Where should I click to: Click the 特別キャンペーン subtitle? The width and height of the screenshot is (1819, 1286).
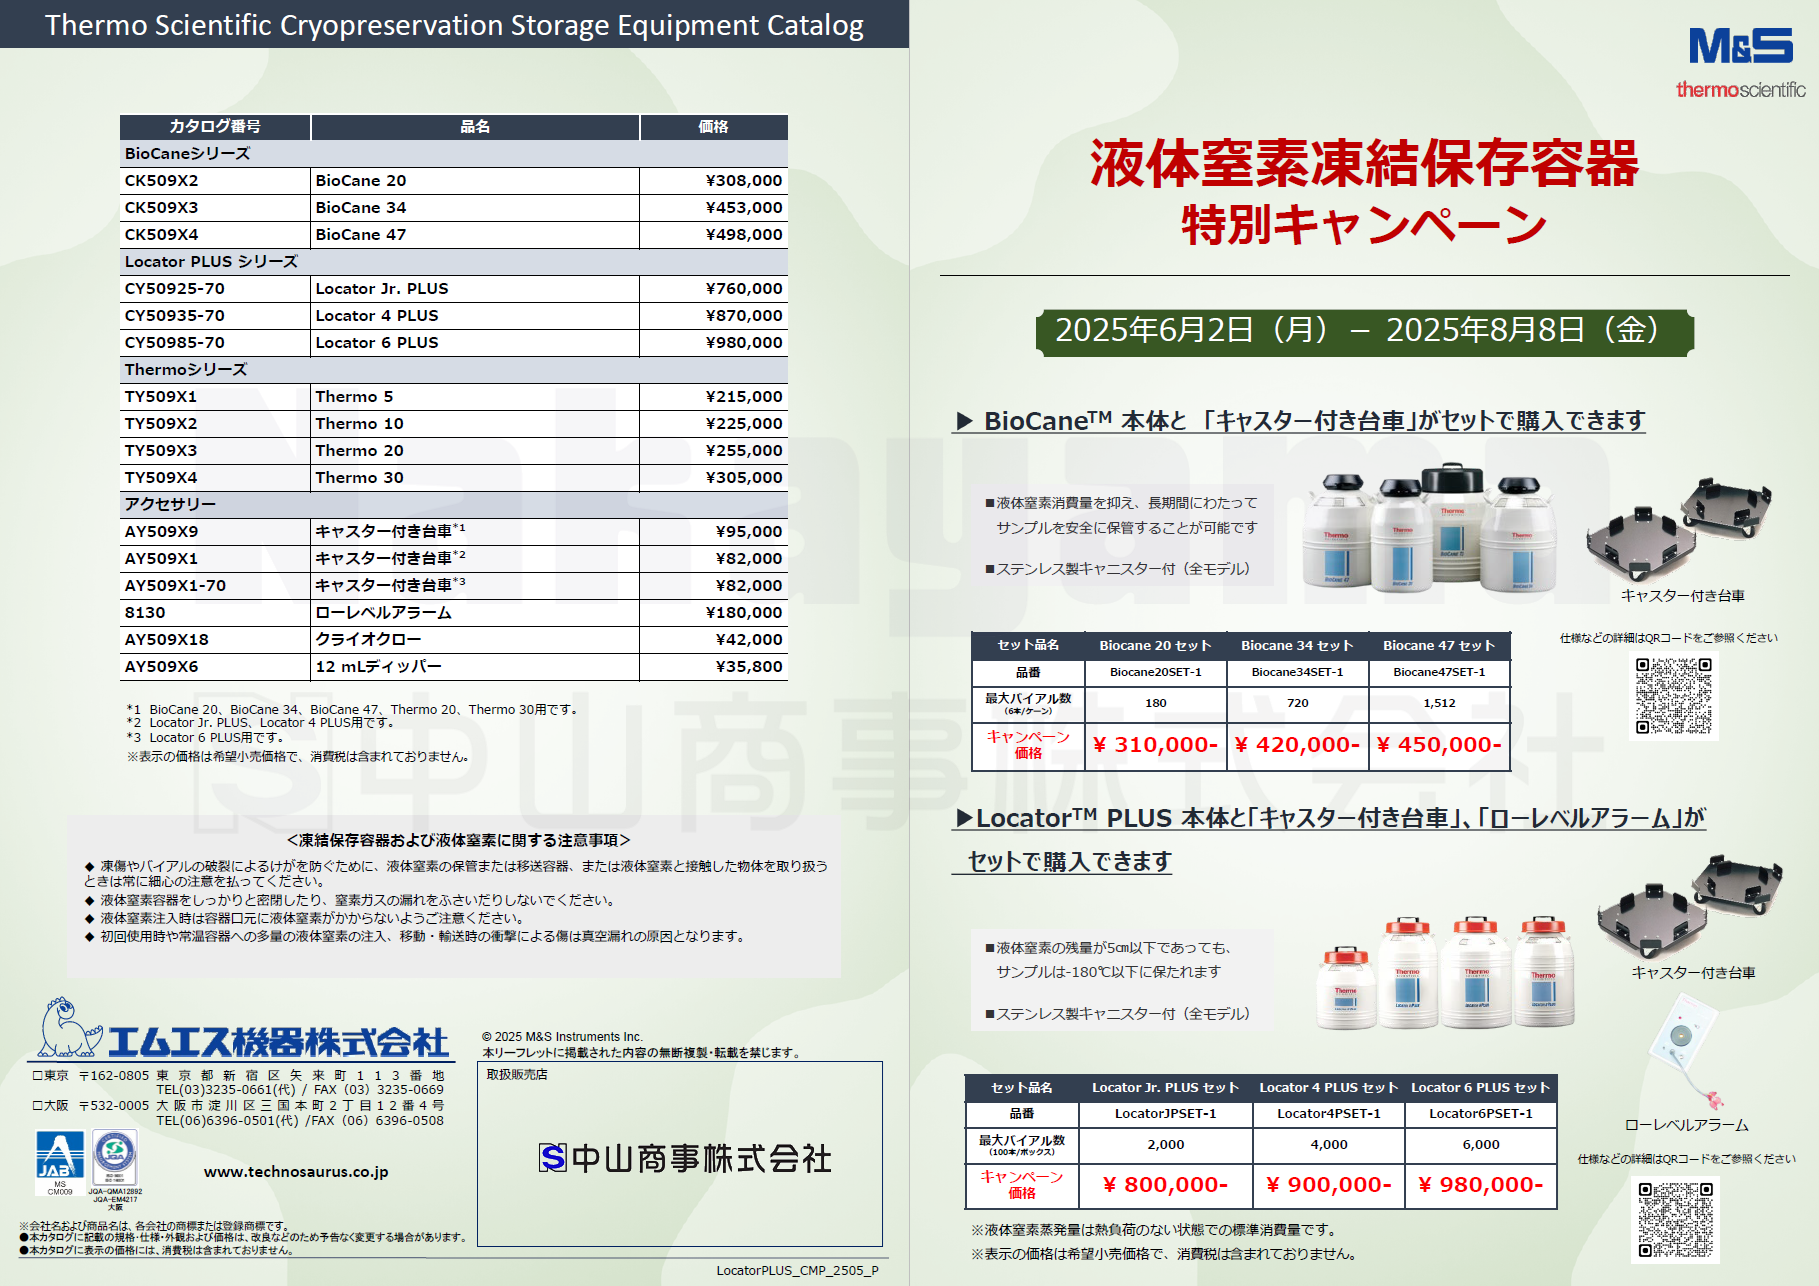[x=1365, y=225]
